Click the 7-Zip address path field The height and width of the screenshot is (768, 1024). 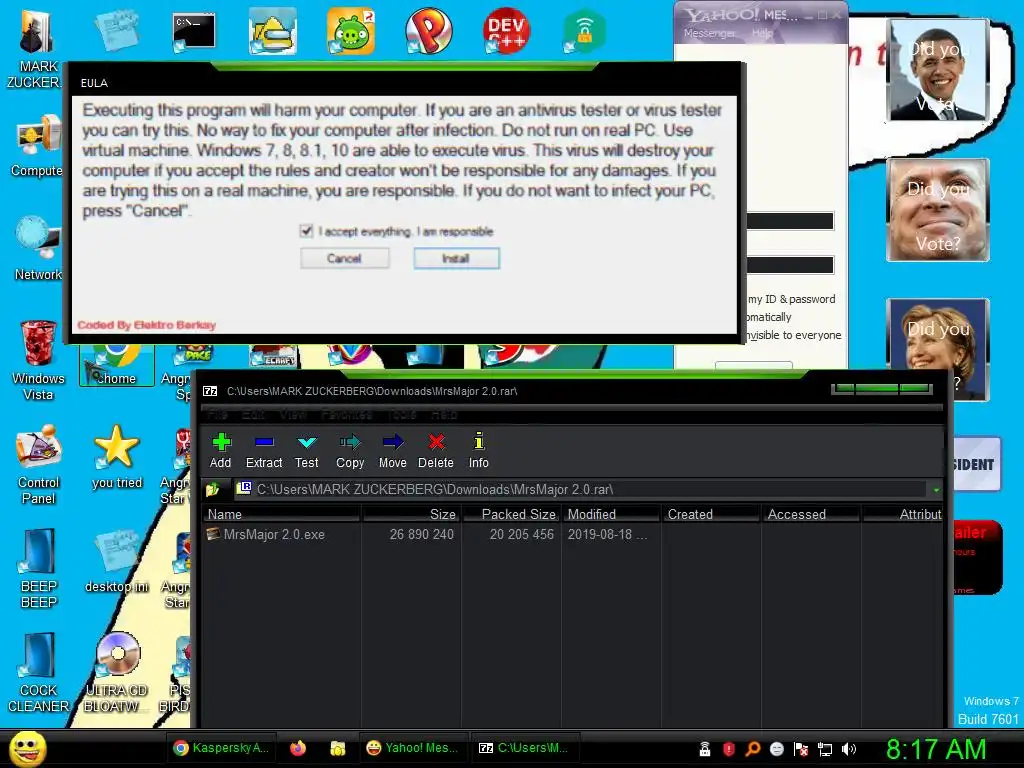coord(581,489)
